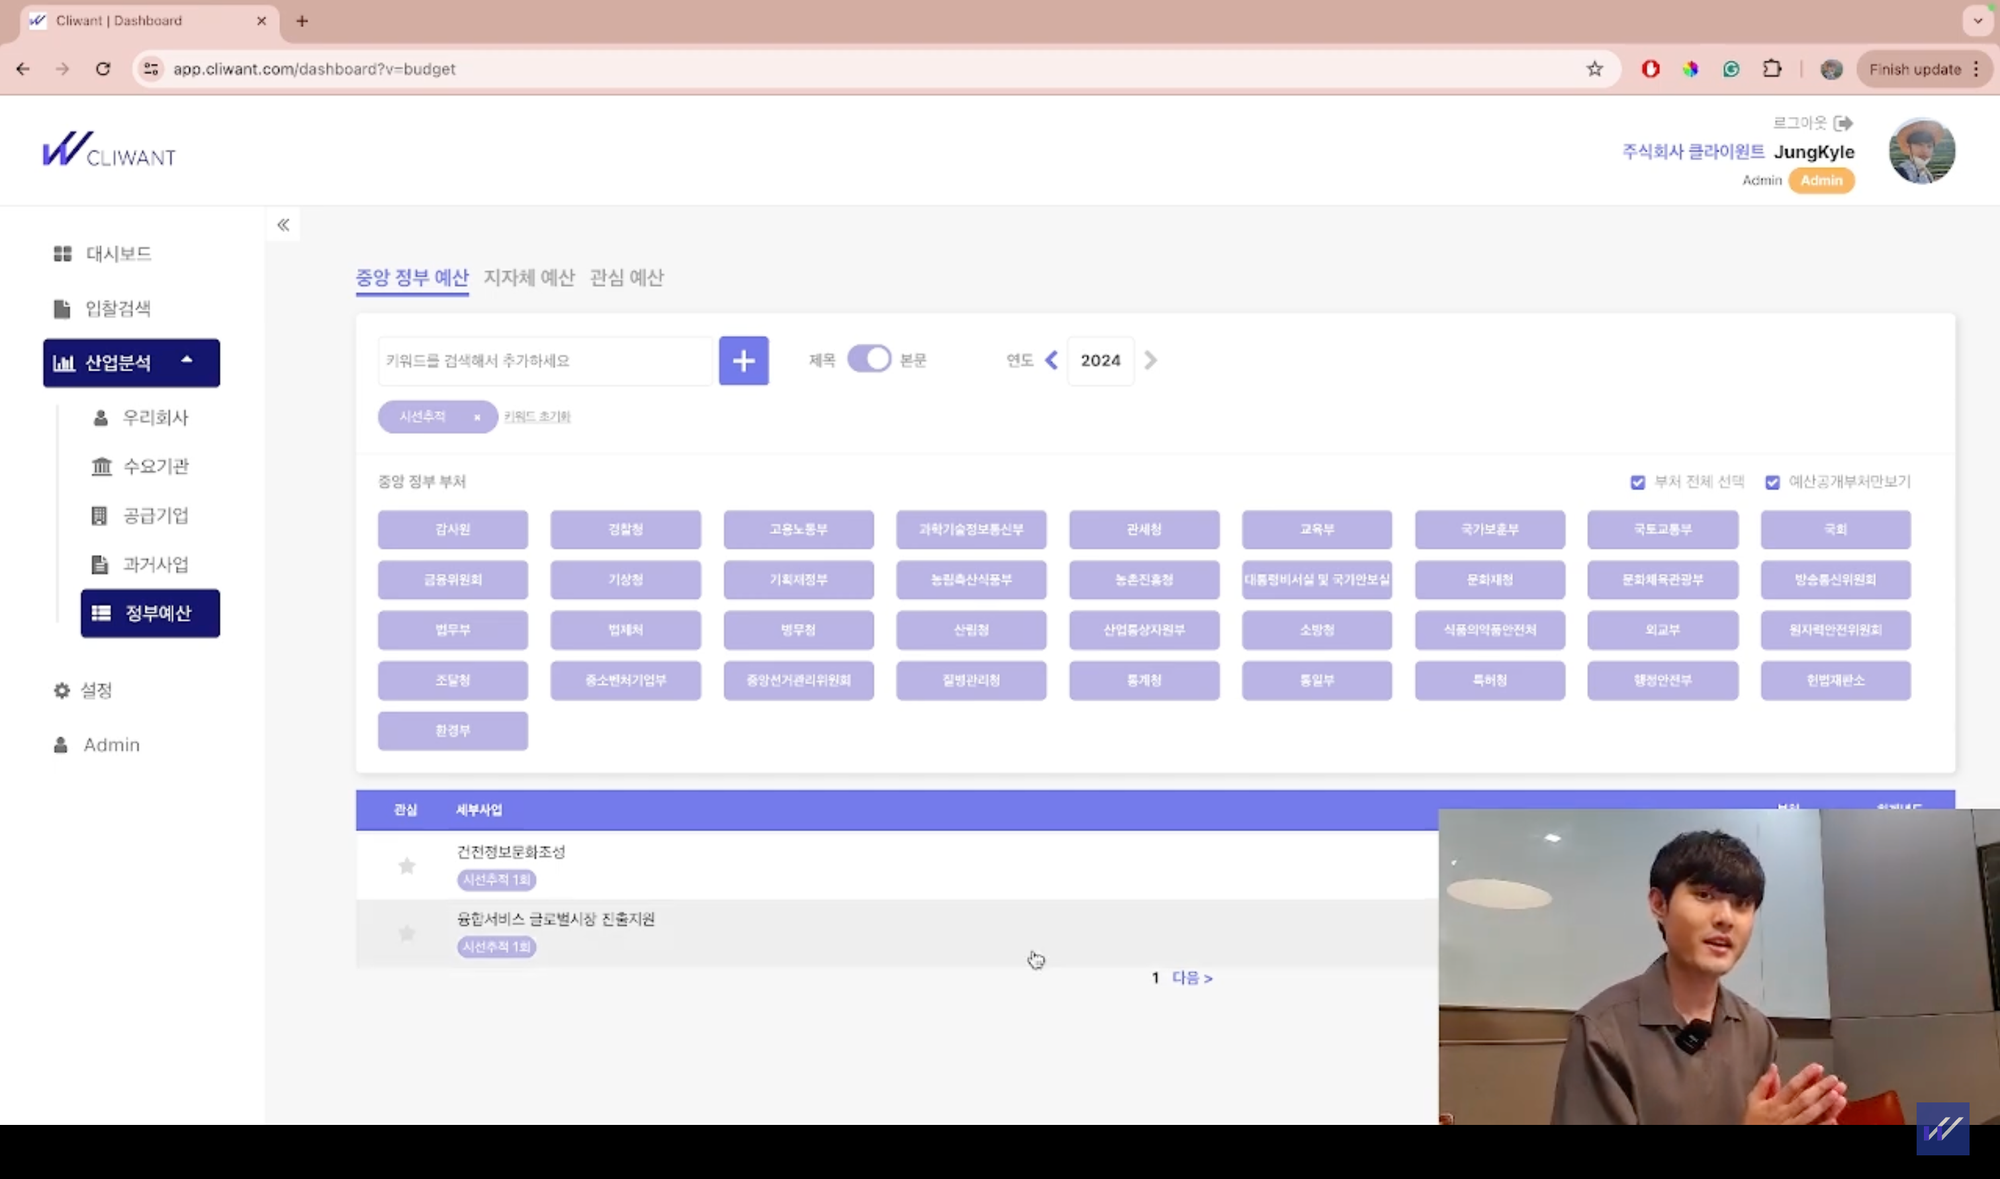The width and height of the screenshot is (2000, 1179).
Task: Reload the page in browser toolbar
Action: [103, 69]
